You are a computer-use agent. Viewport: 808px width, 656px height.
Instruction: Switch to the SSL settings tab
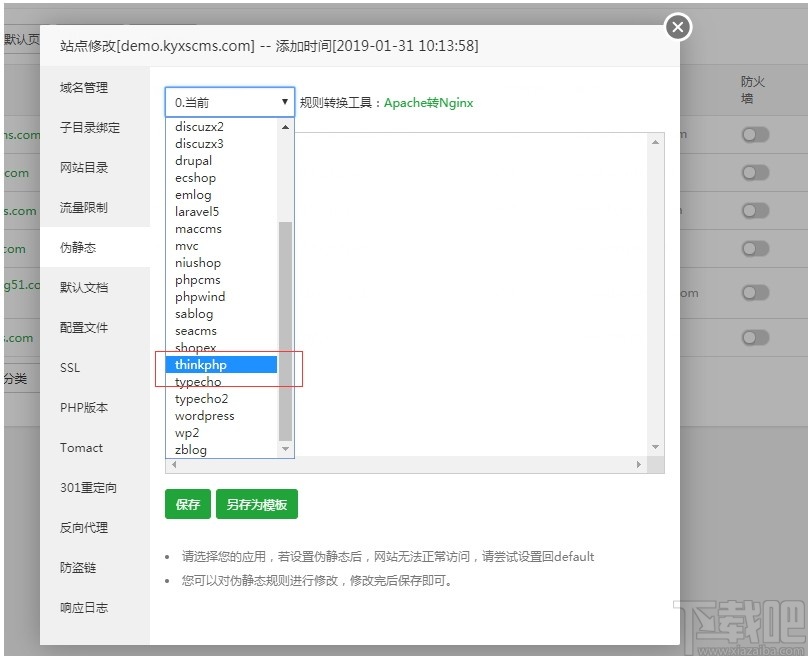pos(69,367)
